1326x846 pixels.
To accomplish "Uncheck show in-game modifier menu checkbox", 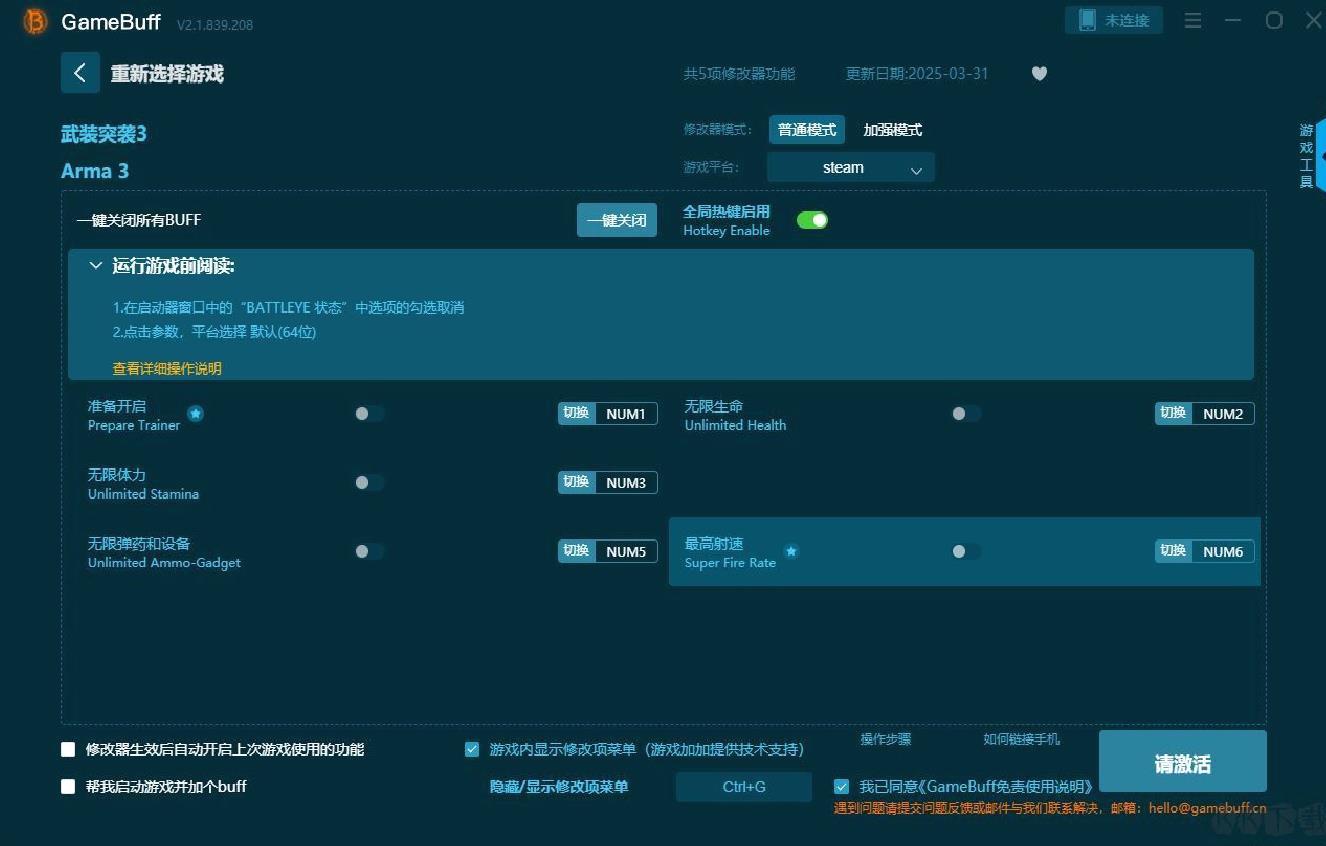I will [472, 749].
